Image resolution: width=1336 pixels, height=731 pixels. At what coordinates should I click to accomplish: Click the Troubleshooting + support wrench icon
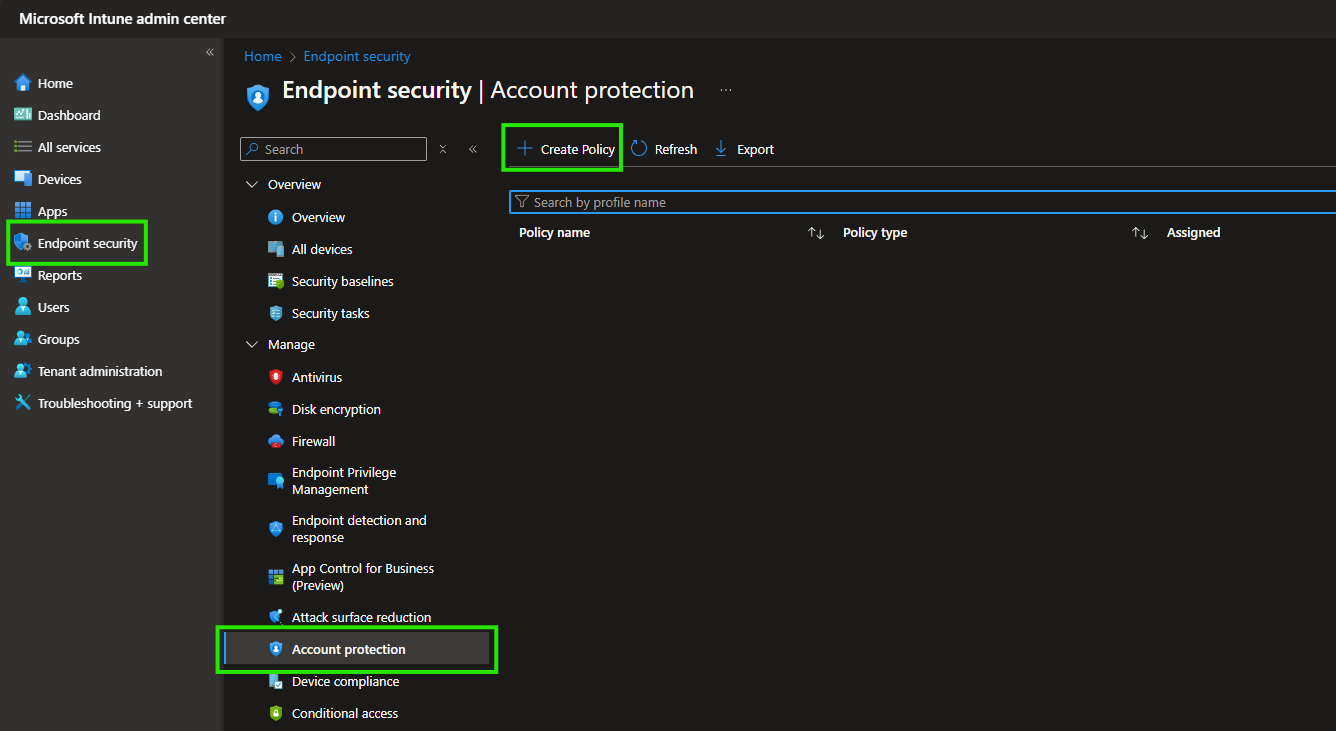(x=22, y=403)
